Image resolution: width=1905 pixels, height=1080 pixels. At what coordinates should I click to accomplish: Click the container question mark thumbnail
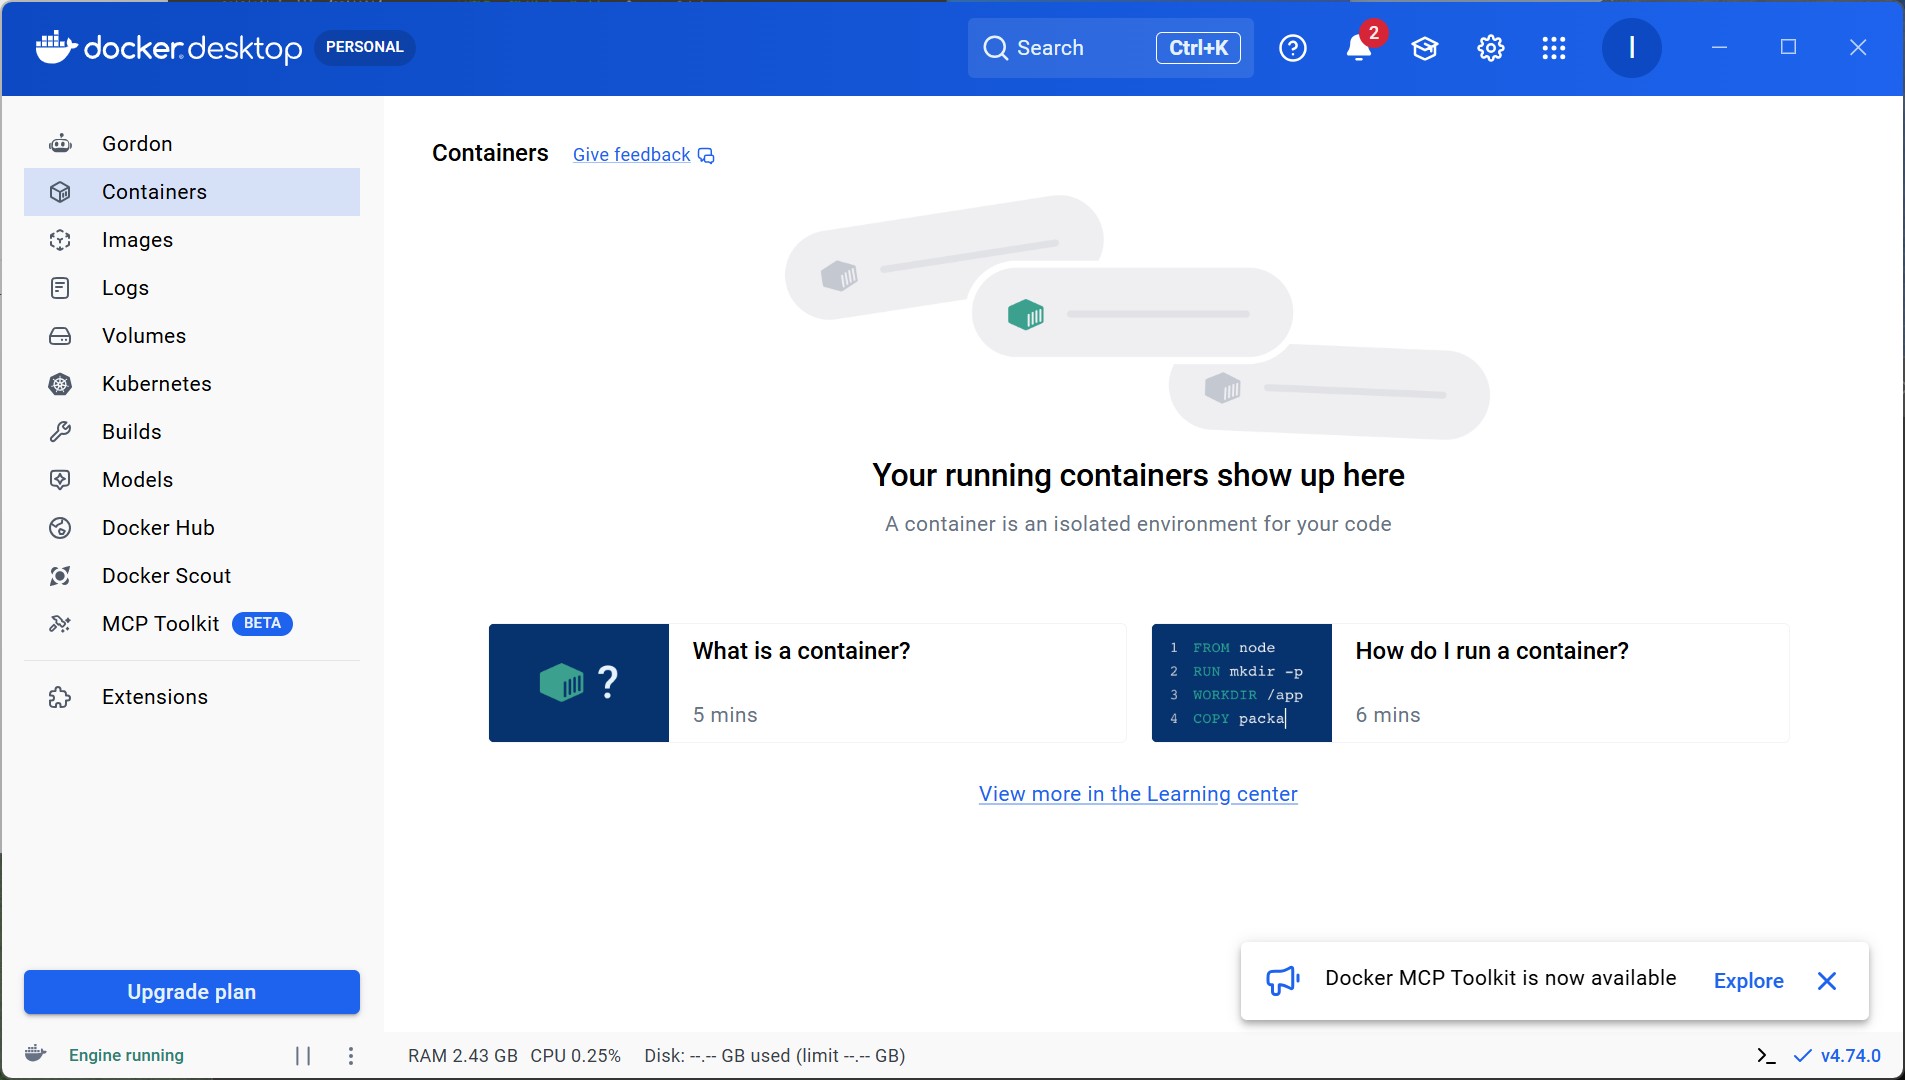click(579, 683)
